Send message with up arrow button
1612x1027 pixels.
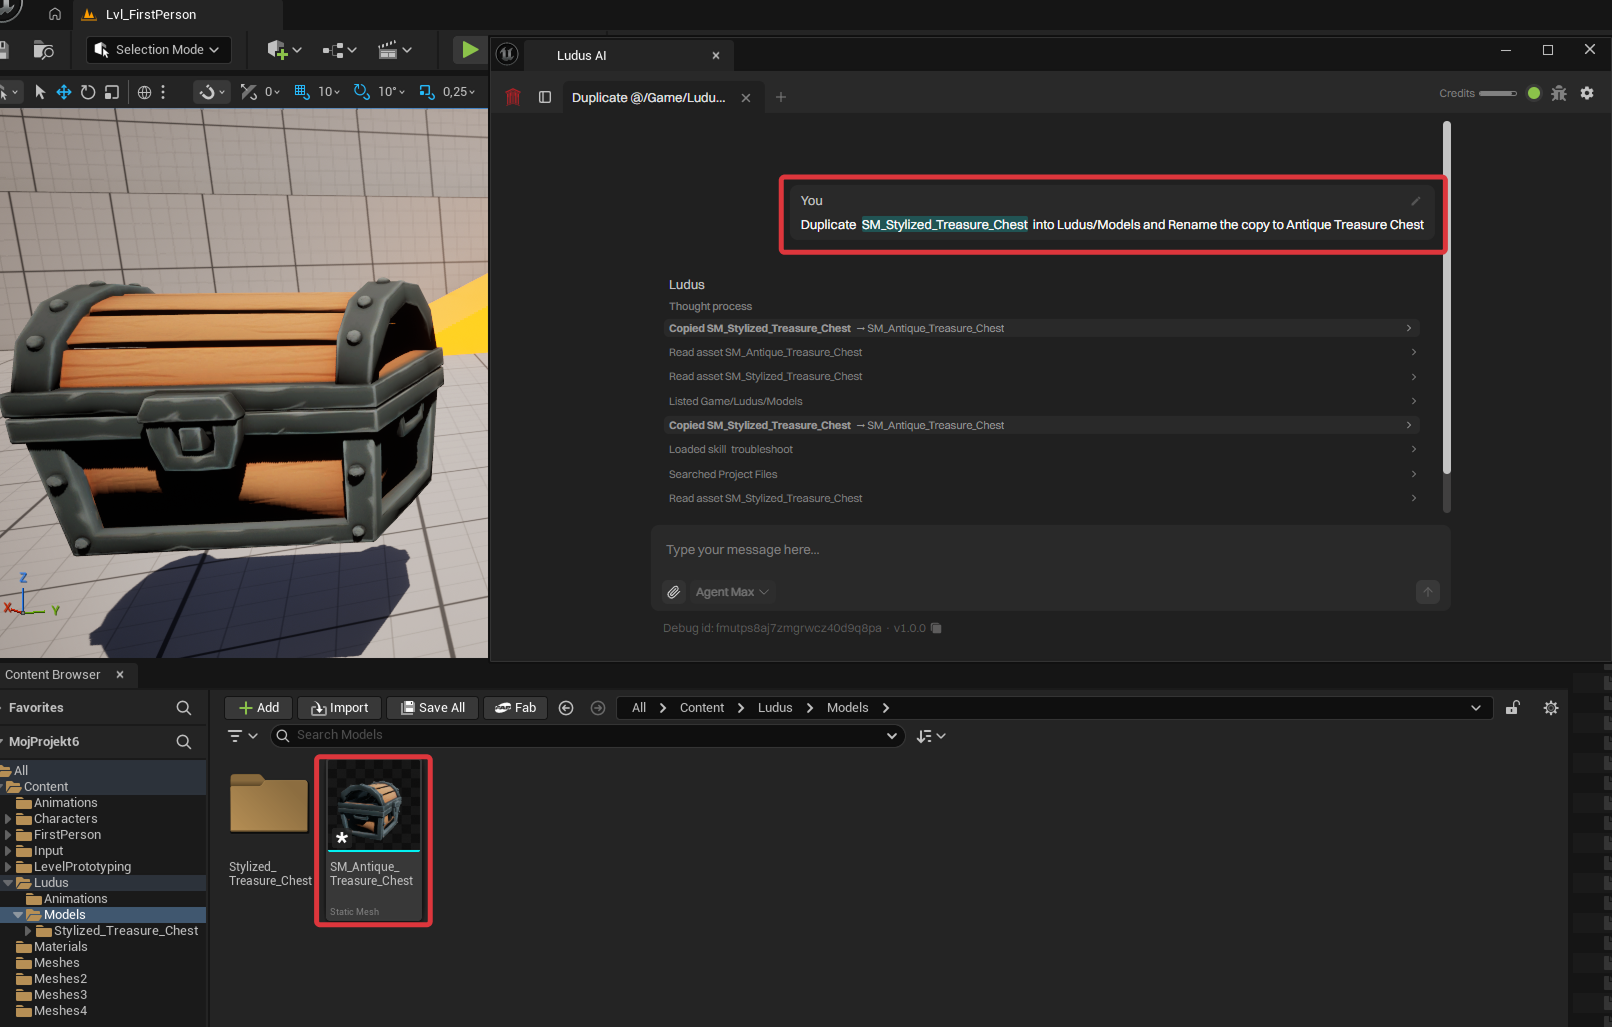1428,592
